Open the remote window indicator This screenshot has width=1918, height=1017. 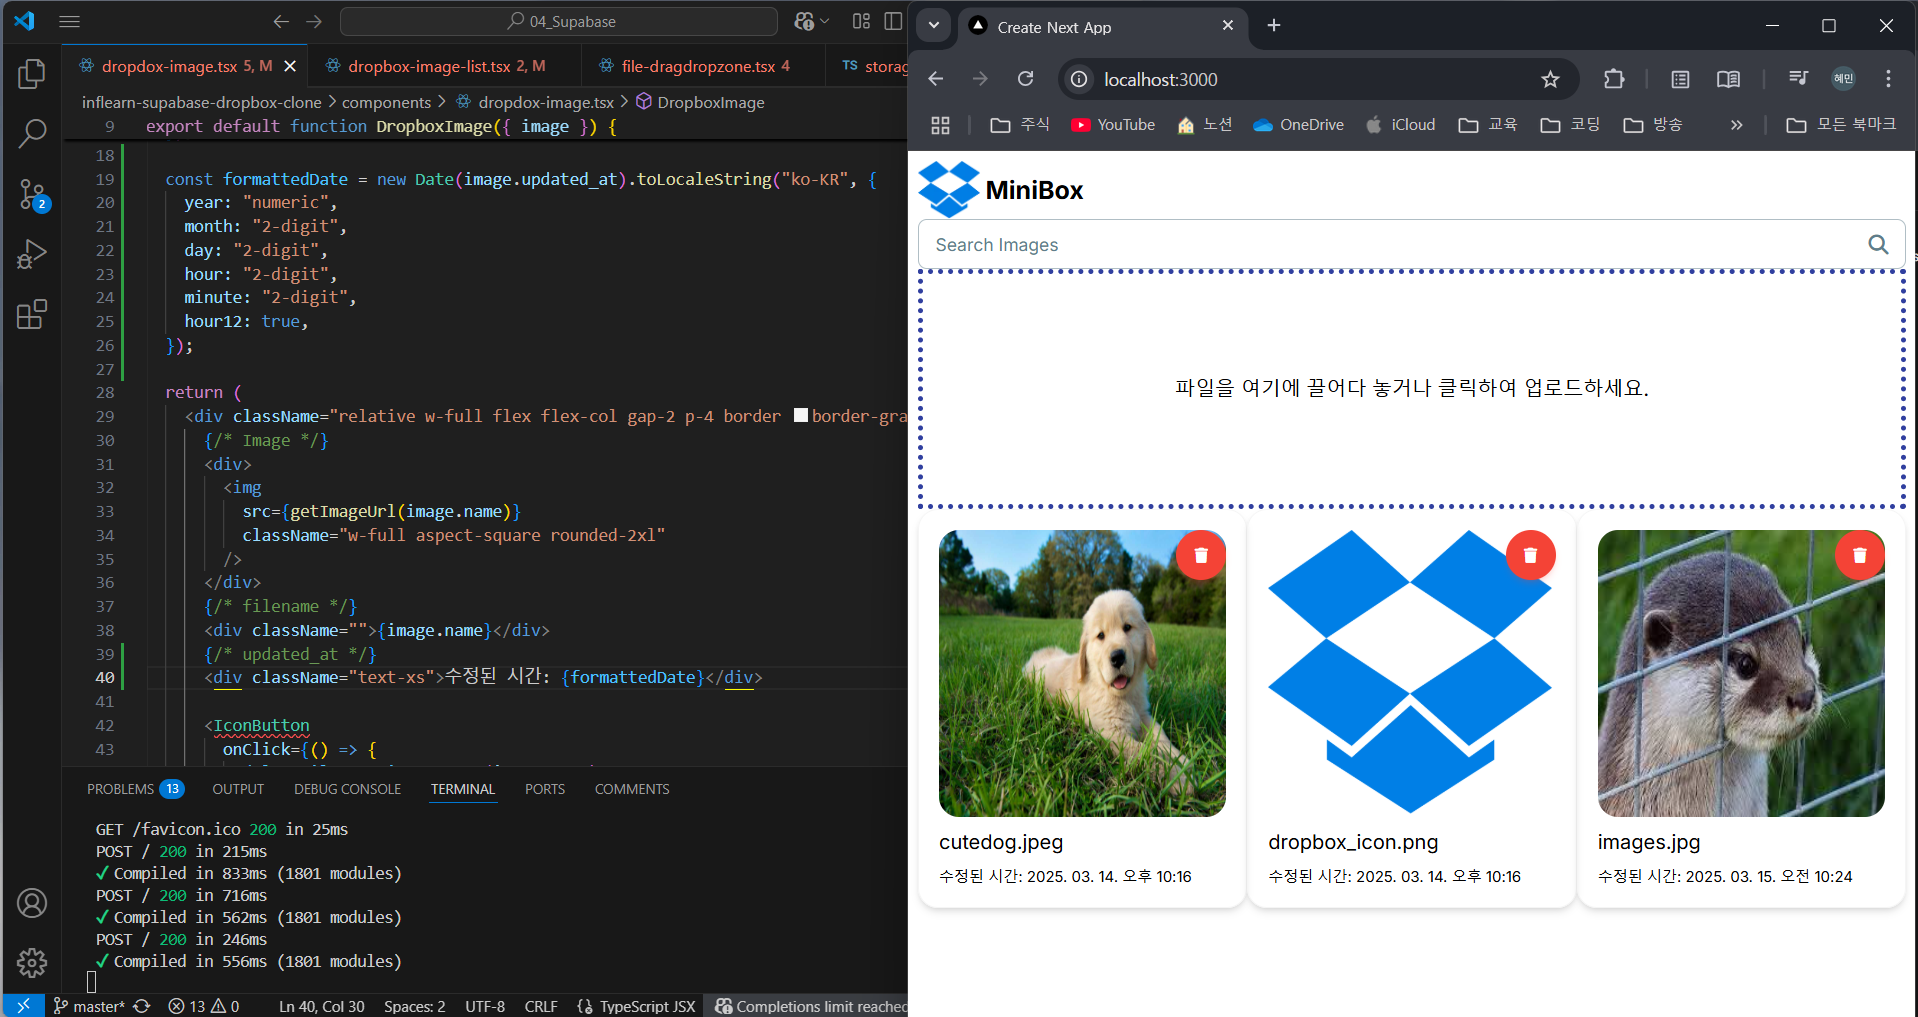[23, 1006]
